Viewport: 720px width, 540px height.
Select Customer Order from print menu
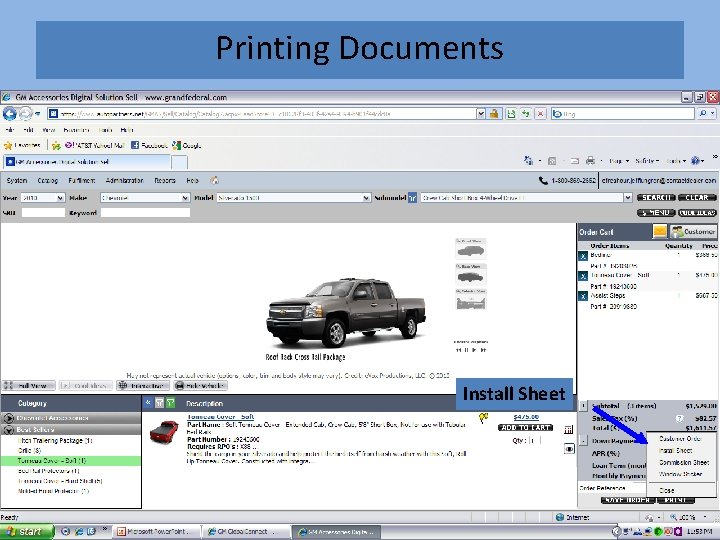click(x=680, y=439)
